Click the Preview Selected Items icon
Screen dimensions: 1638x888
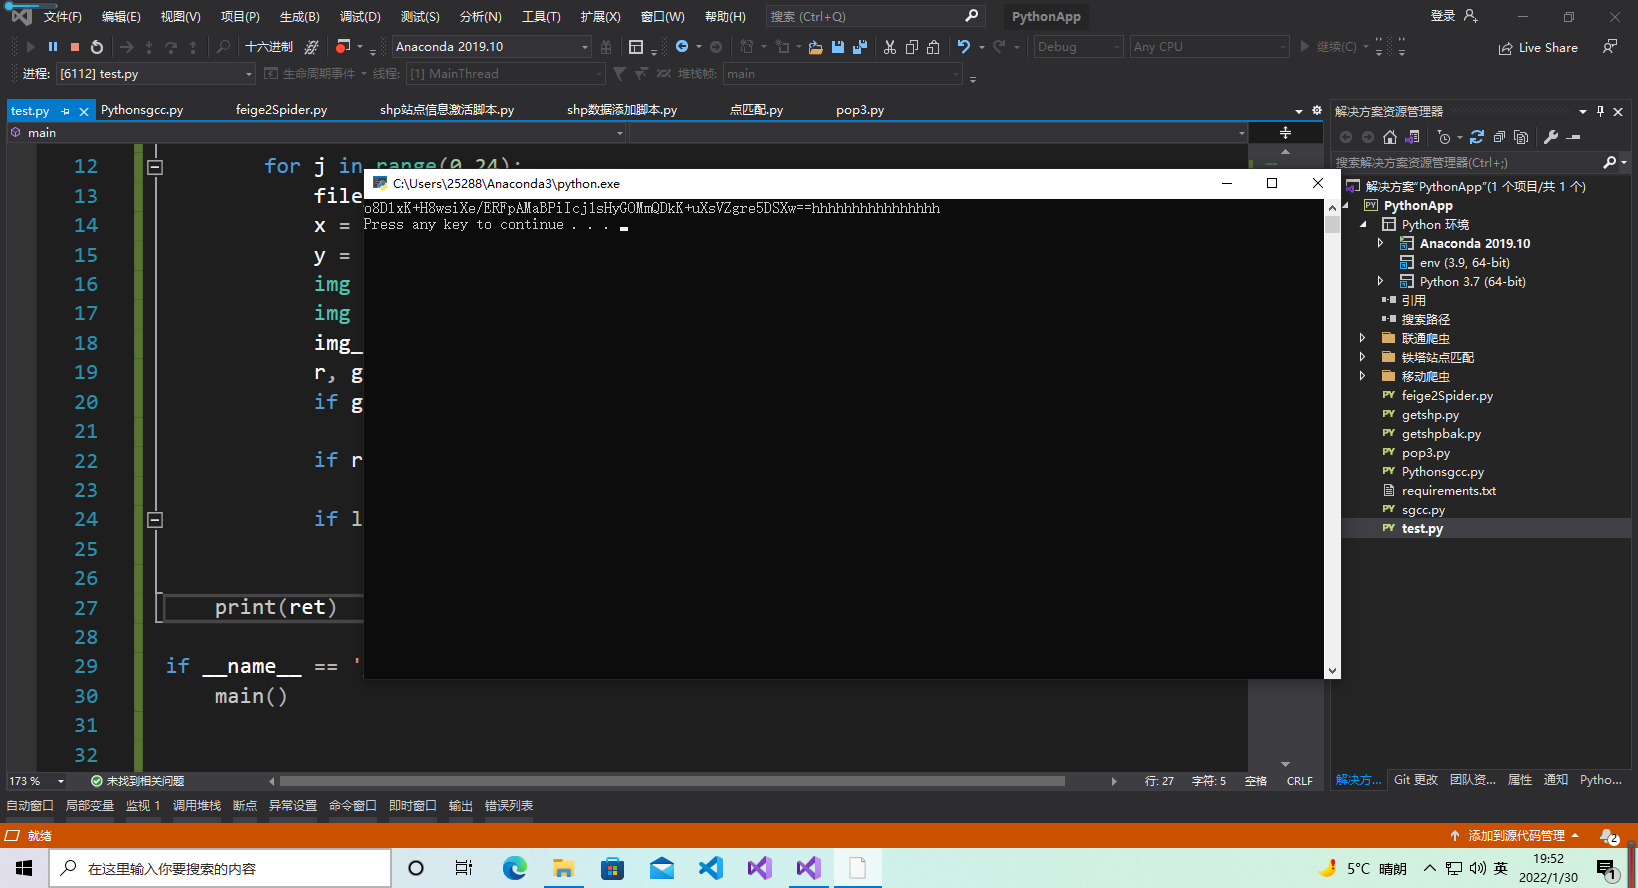point(1574,137)
